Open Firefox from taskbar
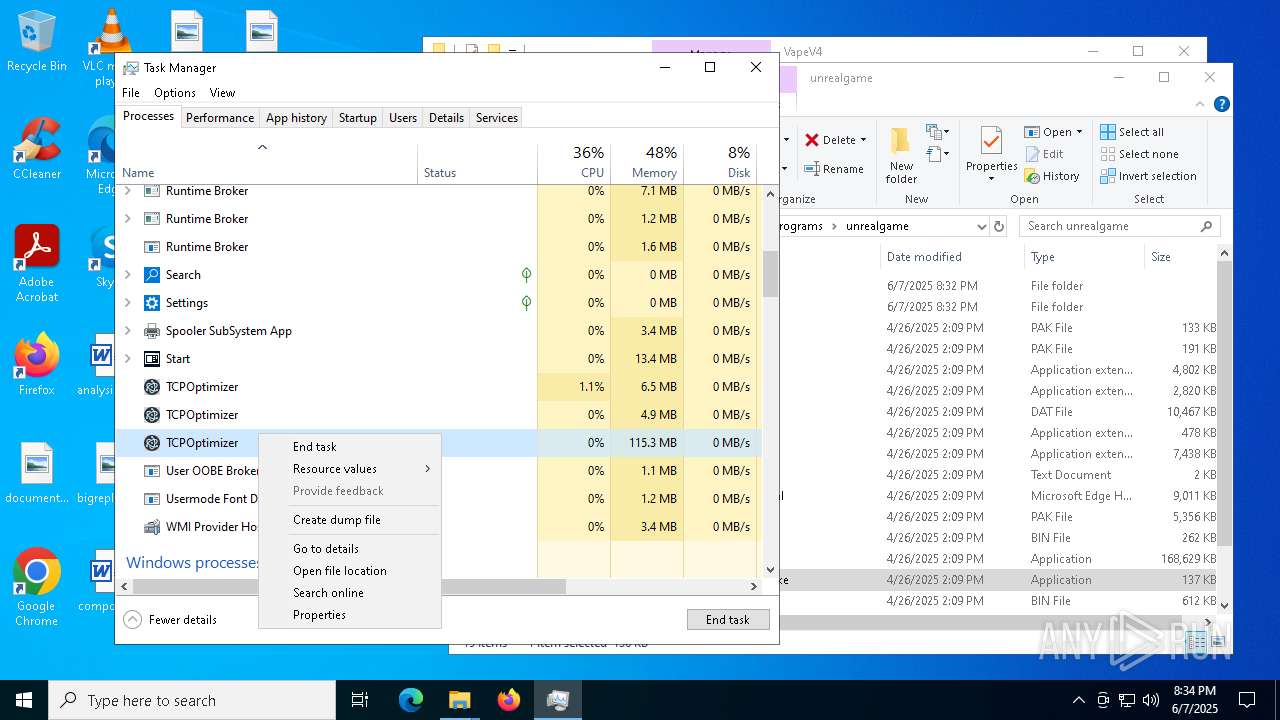The width and height of the screenshot is (1280, 720). tap(509, 700)
